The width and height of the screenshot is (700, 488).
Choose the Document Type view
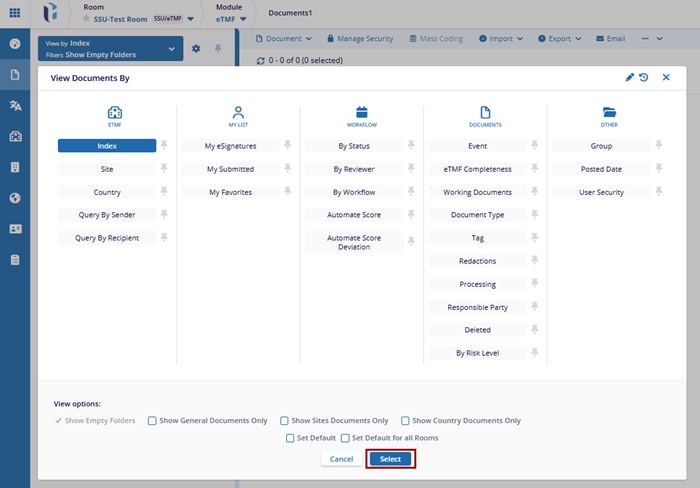point(477,215)
